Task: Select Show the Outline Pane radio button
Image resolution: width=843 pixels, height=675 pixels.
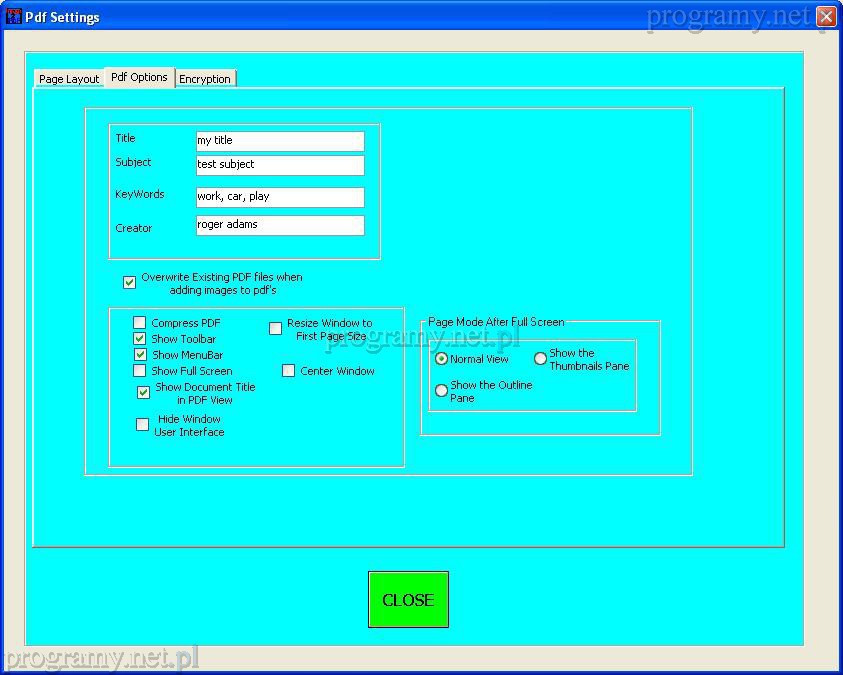Action: [x=441, y=391]
